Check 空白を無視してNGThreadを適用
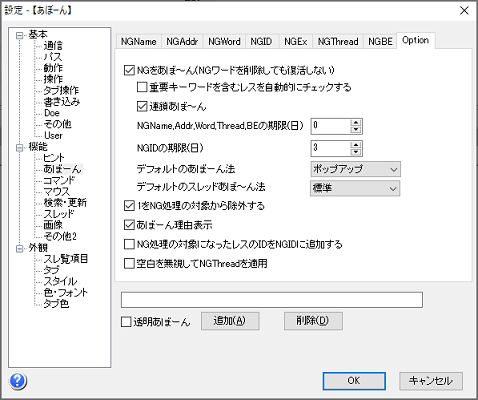This screenshot has width=478, height=400. click(x=129, y=264)
